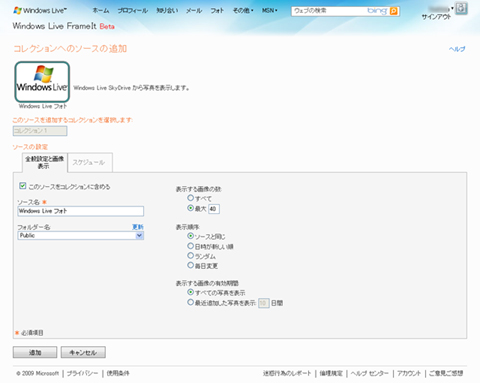Open the 使用条件 footer link
480x383 pixels.
[x=118, y=373]
